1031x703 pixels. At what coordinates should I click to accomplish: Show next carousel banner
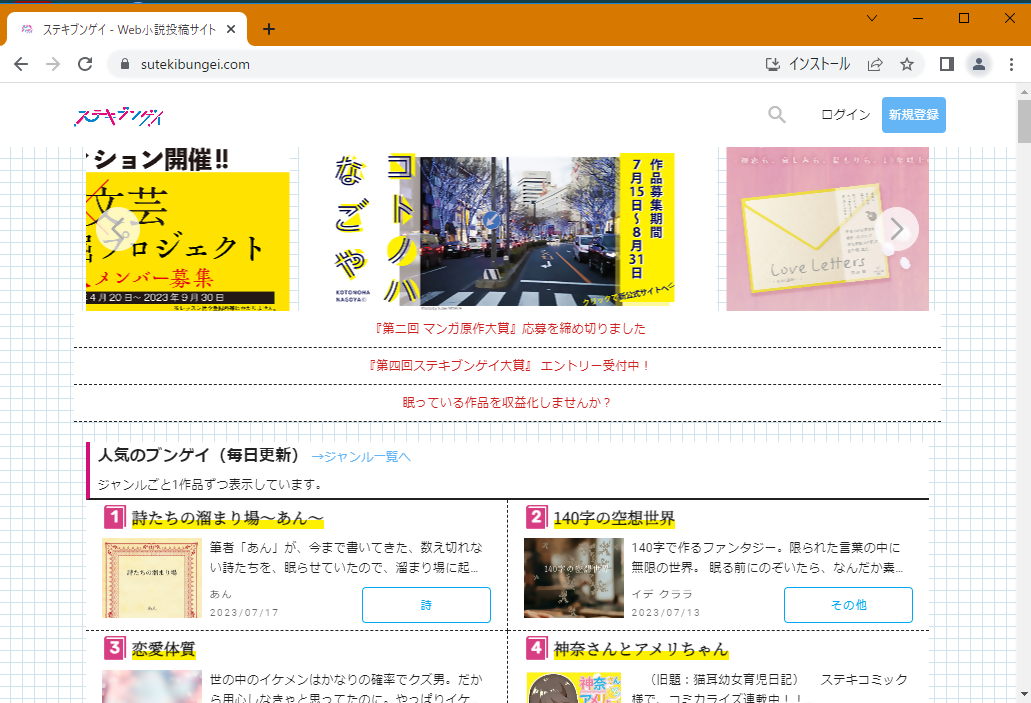point(896,229)
